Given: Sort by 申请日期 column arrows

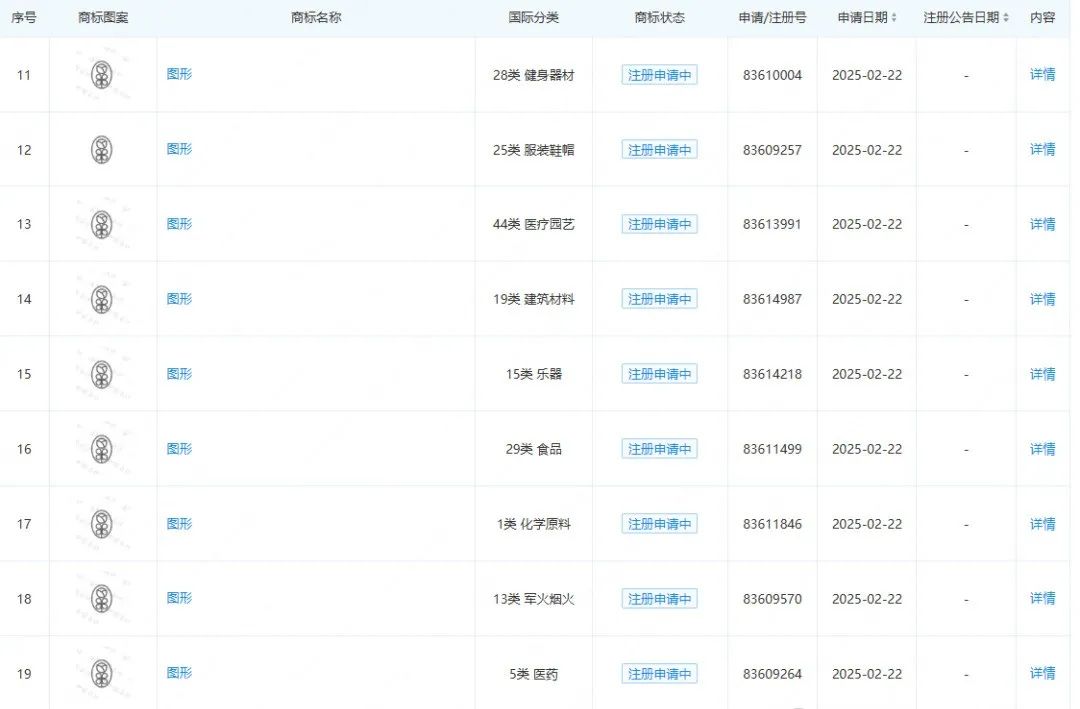Looking at the screenshot, I should point(894,18).
